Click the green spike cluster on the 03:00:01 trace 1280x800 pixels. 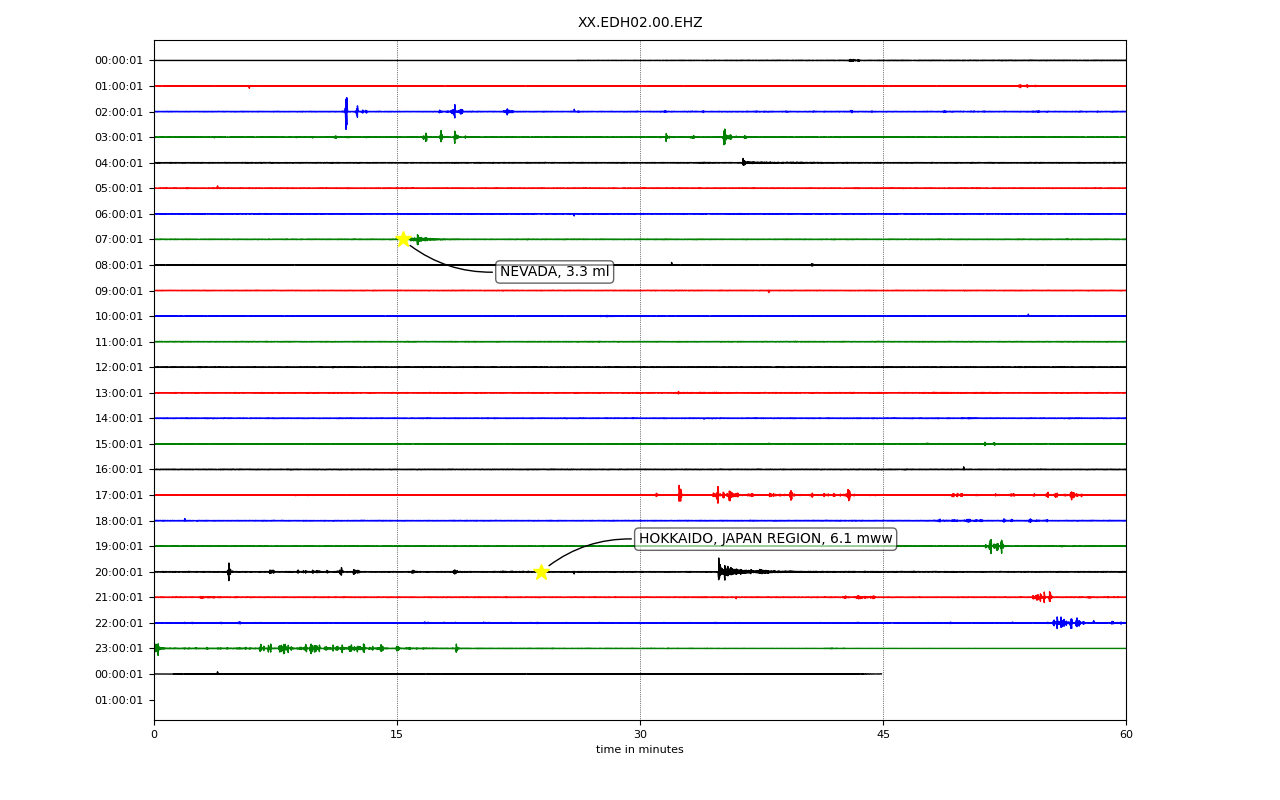tap(726, 137)
